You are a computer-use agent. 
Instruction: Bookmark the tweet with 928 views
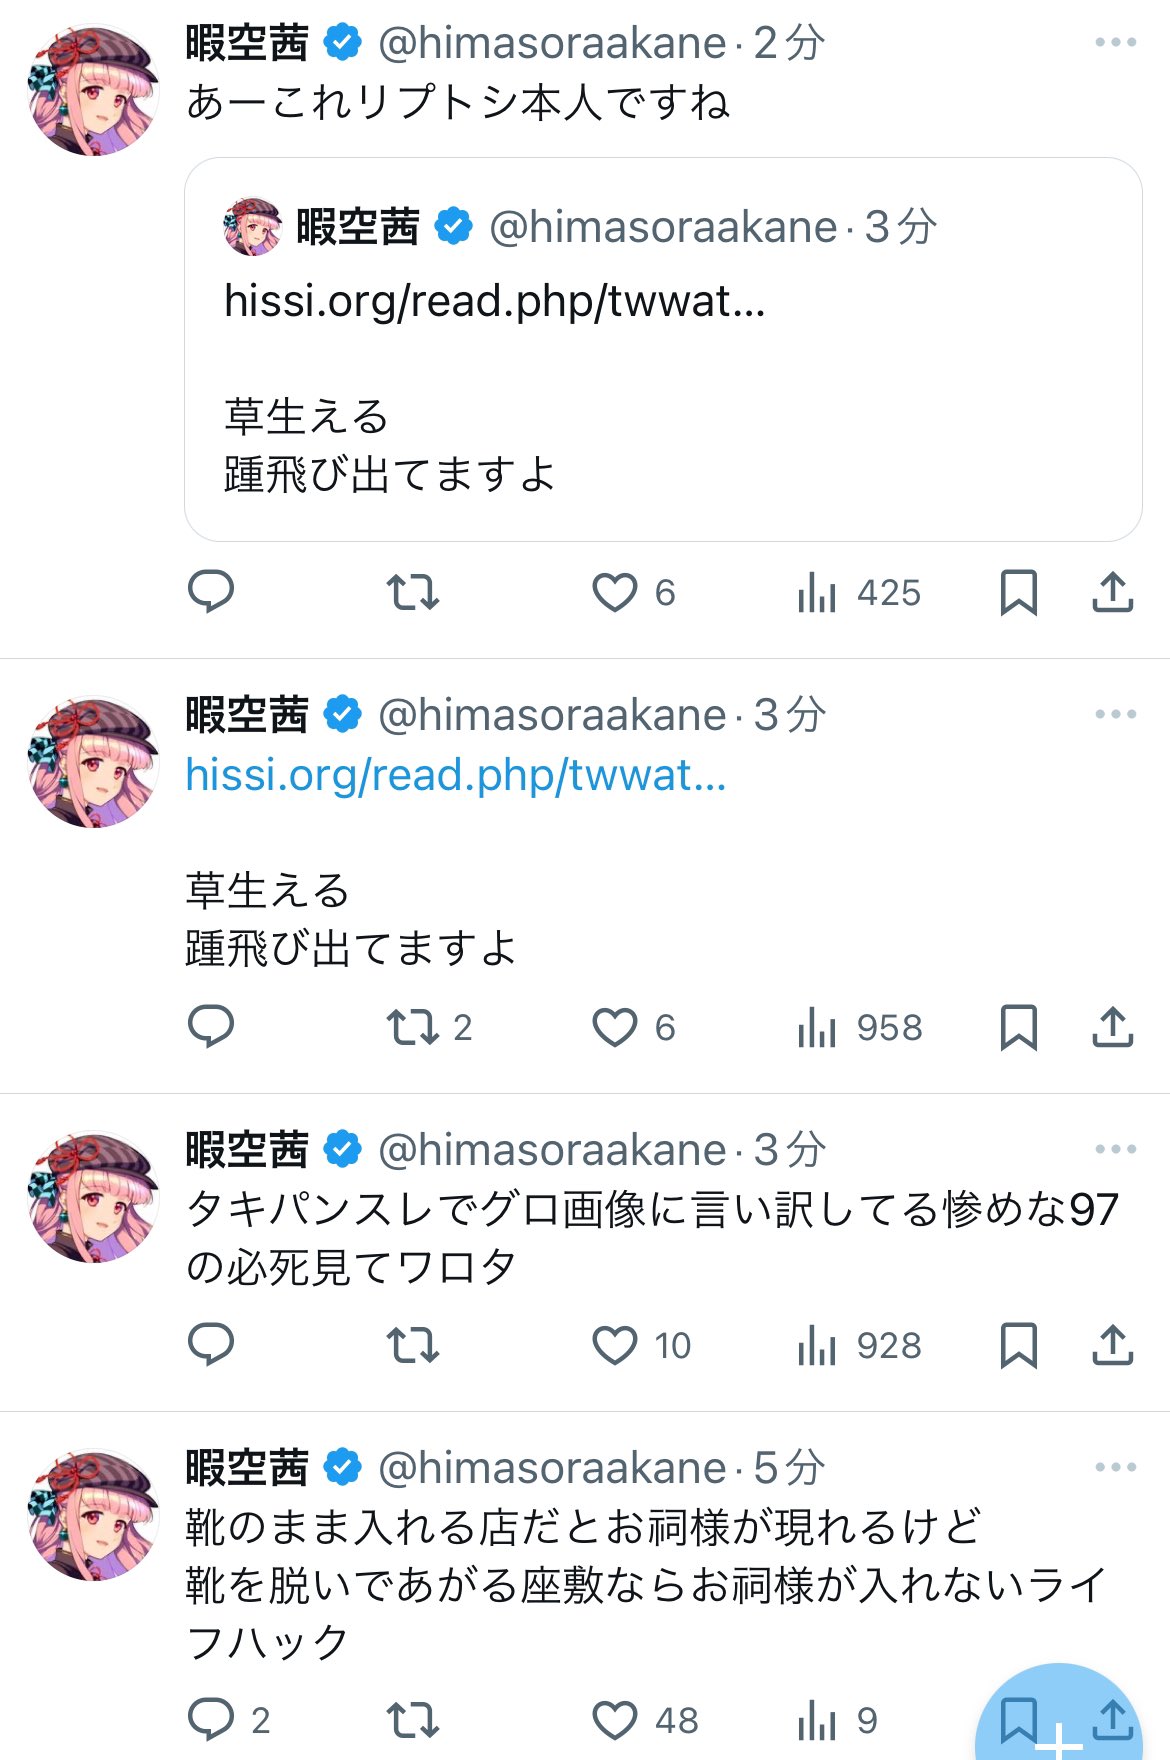1018,1345
